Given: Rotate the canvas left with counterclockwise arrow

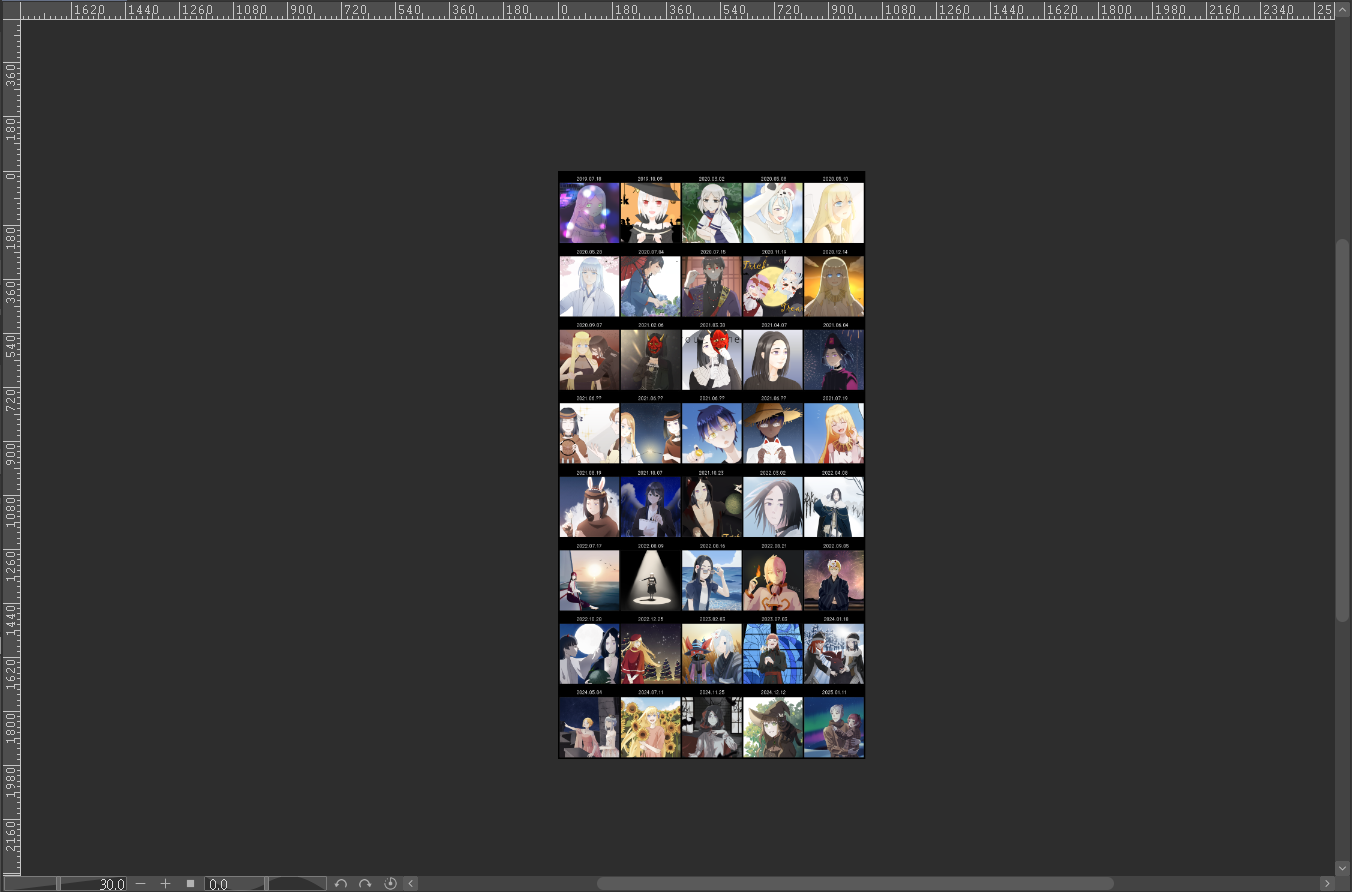Looking at the screenshot, I should (341, 884).
